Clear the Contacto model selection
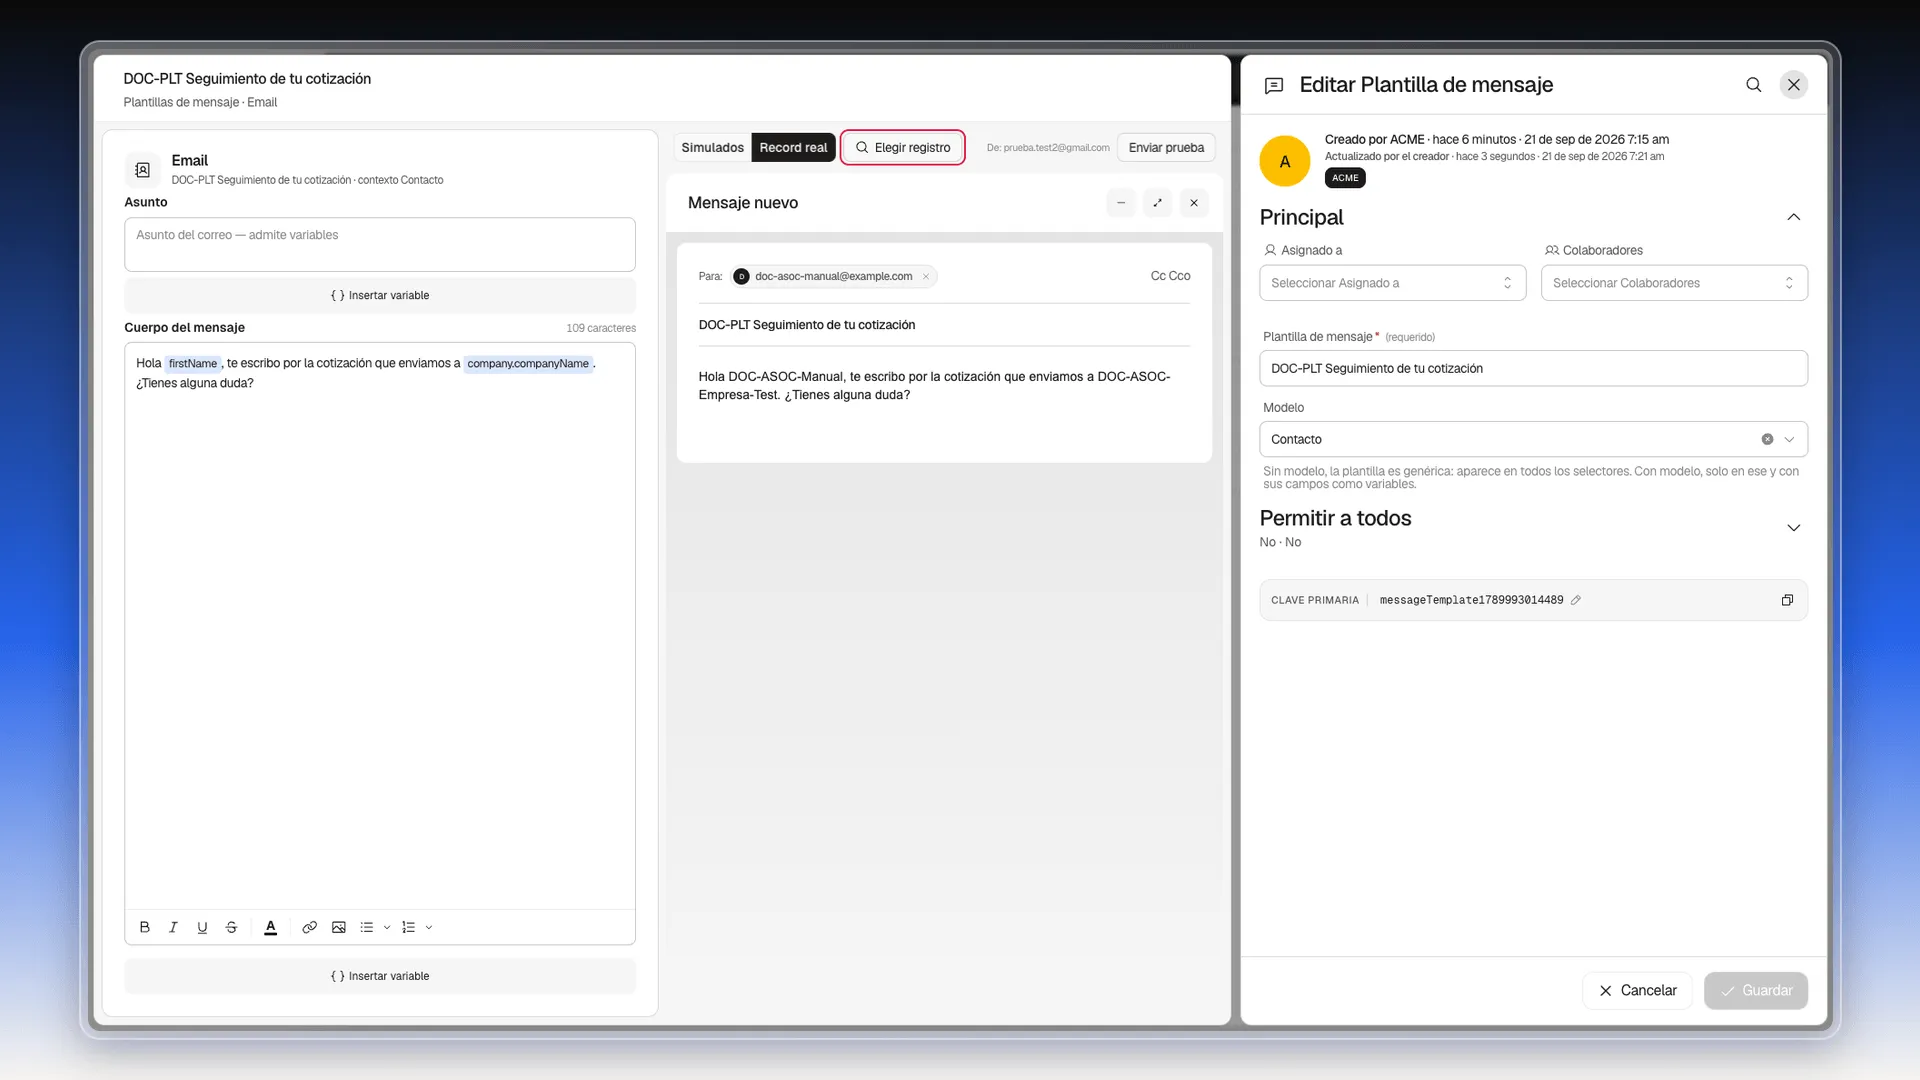1920x1080 pixels. point(1767,439)
